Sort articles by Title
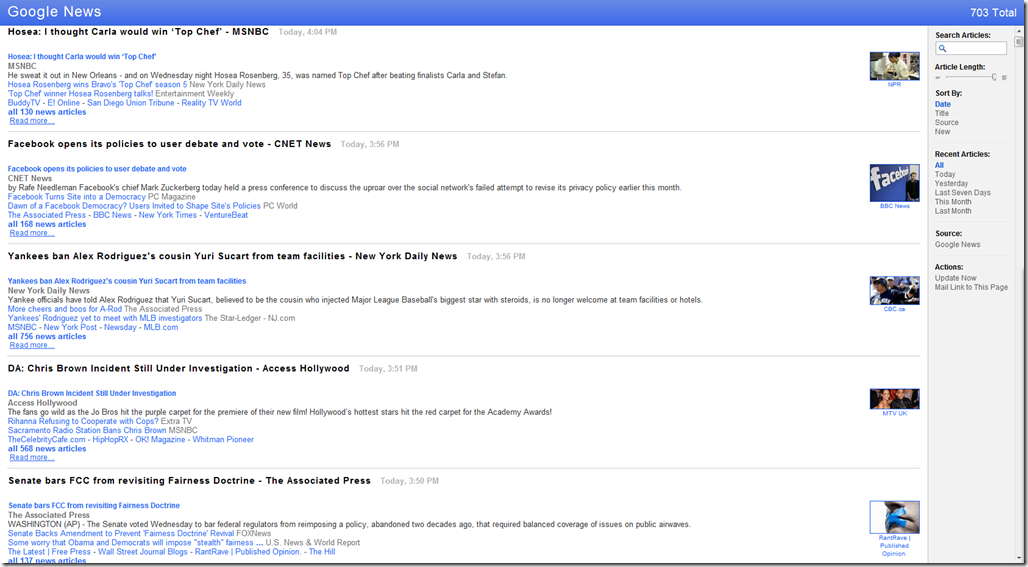Image resolution: width=1028 pixels, height=567 pixels. (x=941, y=113)
